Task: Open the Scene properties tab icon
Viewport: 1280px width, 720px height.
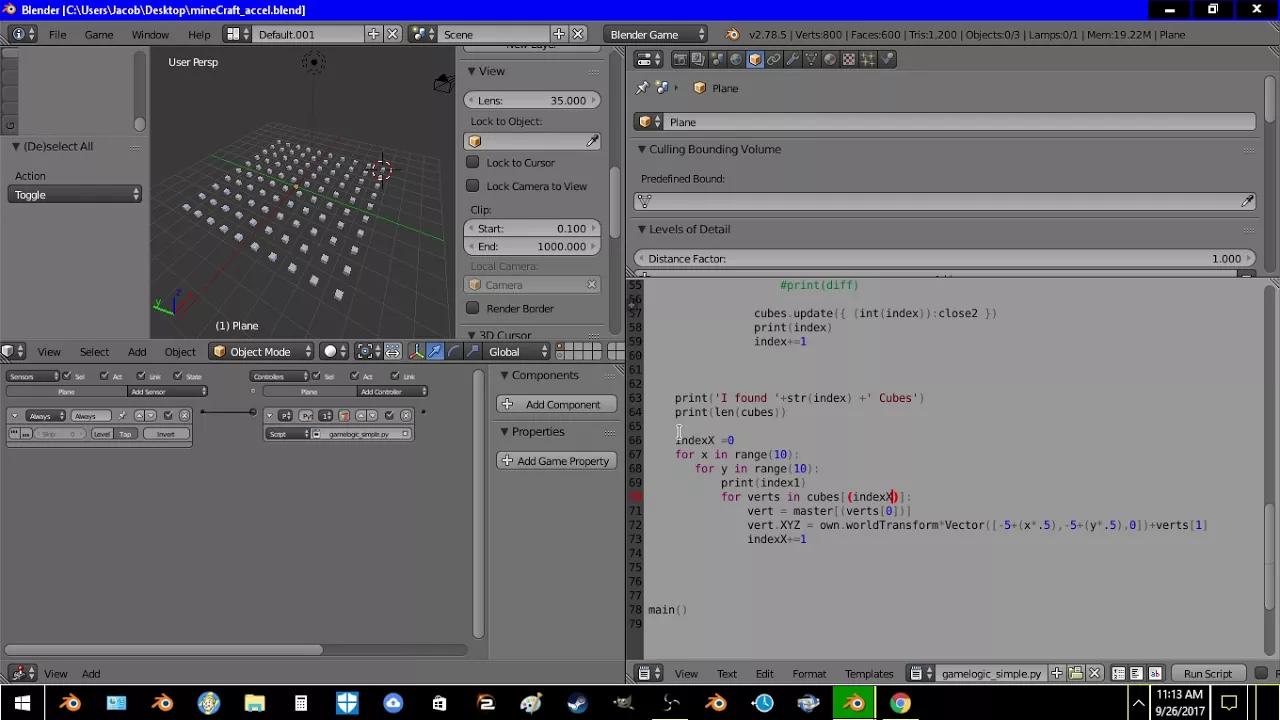Action: point(717,59)
